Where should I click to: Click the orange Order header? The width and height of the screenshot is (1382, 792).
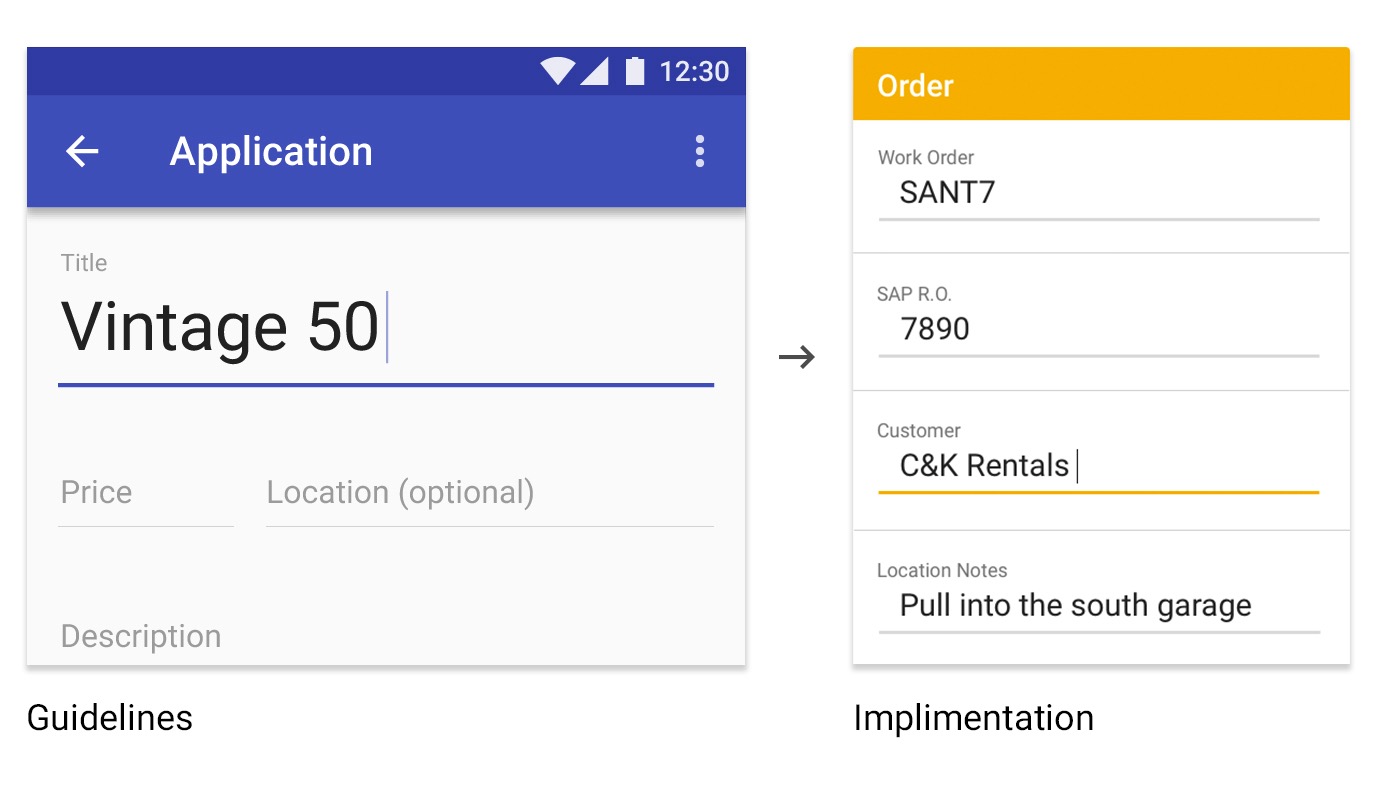point(1101,84)
